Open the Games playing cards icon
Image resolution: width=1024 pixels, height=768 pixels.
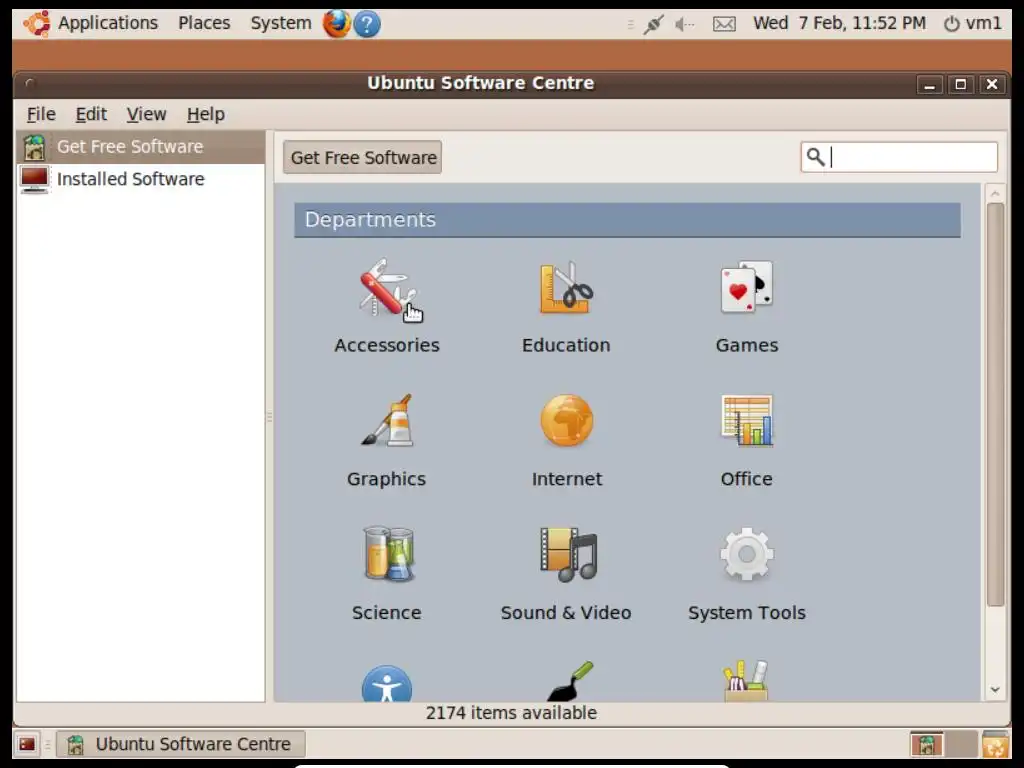pyautogui.click(x=746, y=288)
